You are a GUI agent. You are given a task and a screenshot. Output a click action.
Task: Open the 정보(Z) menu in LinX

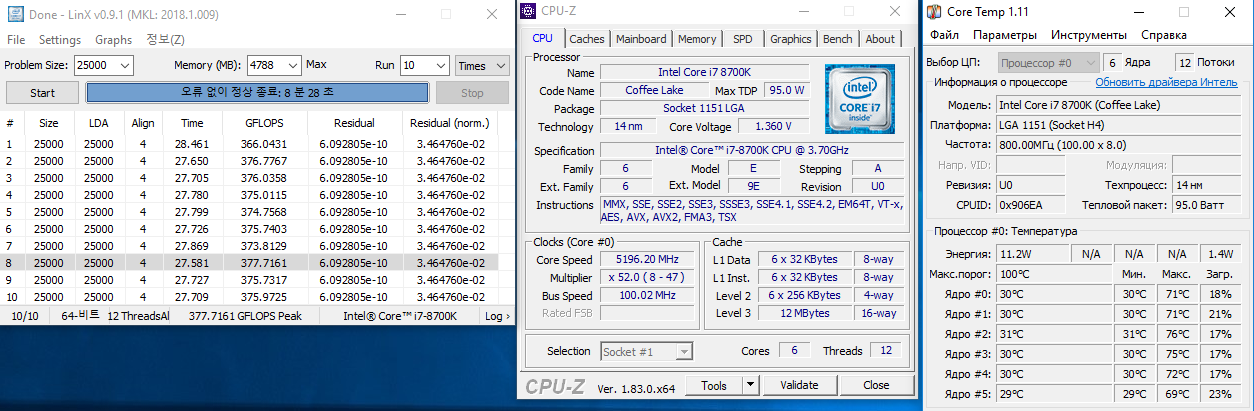coord(165,40)
